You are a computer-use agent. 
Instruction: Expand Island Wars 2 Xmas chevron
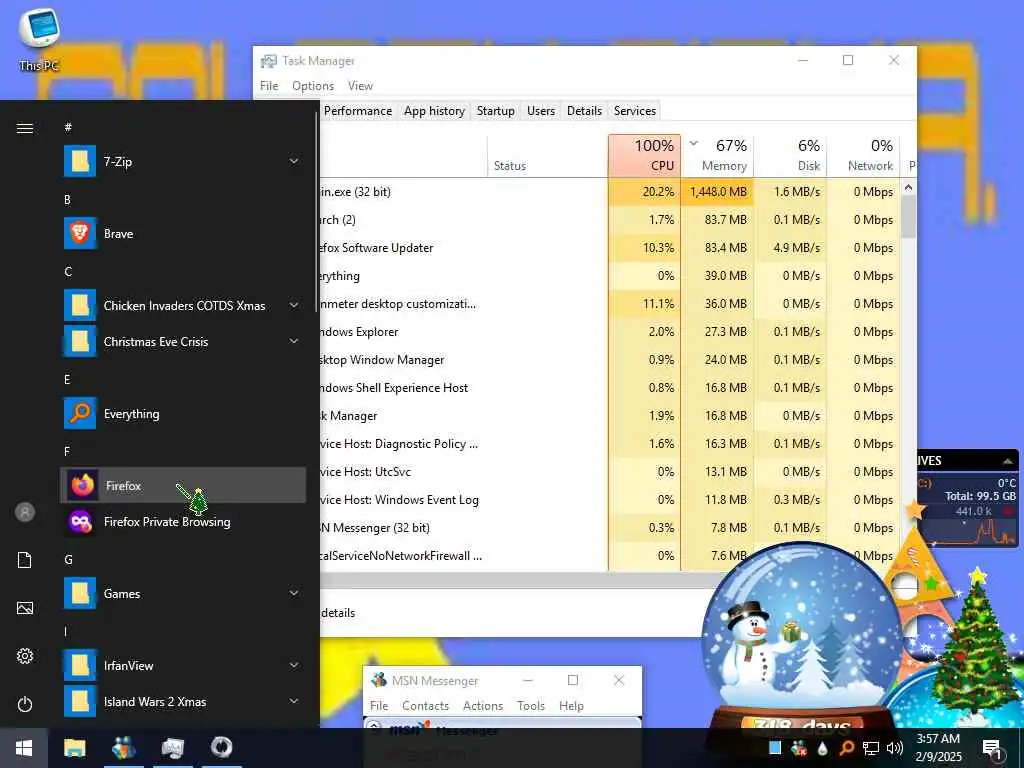pyautogui.click(x=294, y=701)
